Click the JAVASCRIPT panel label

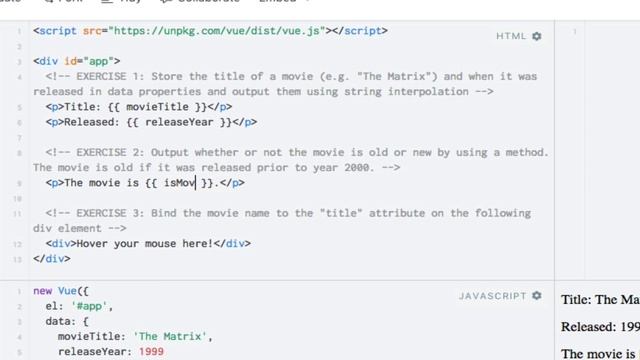(493, 296)
